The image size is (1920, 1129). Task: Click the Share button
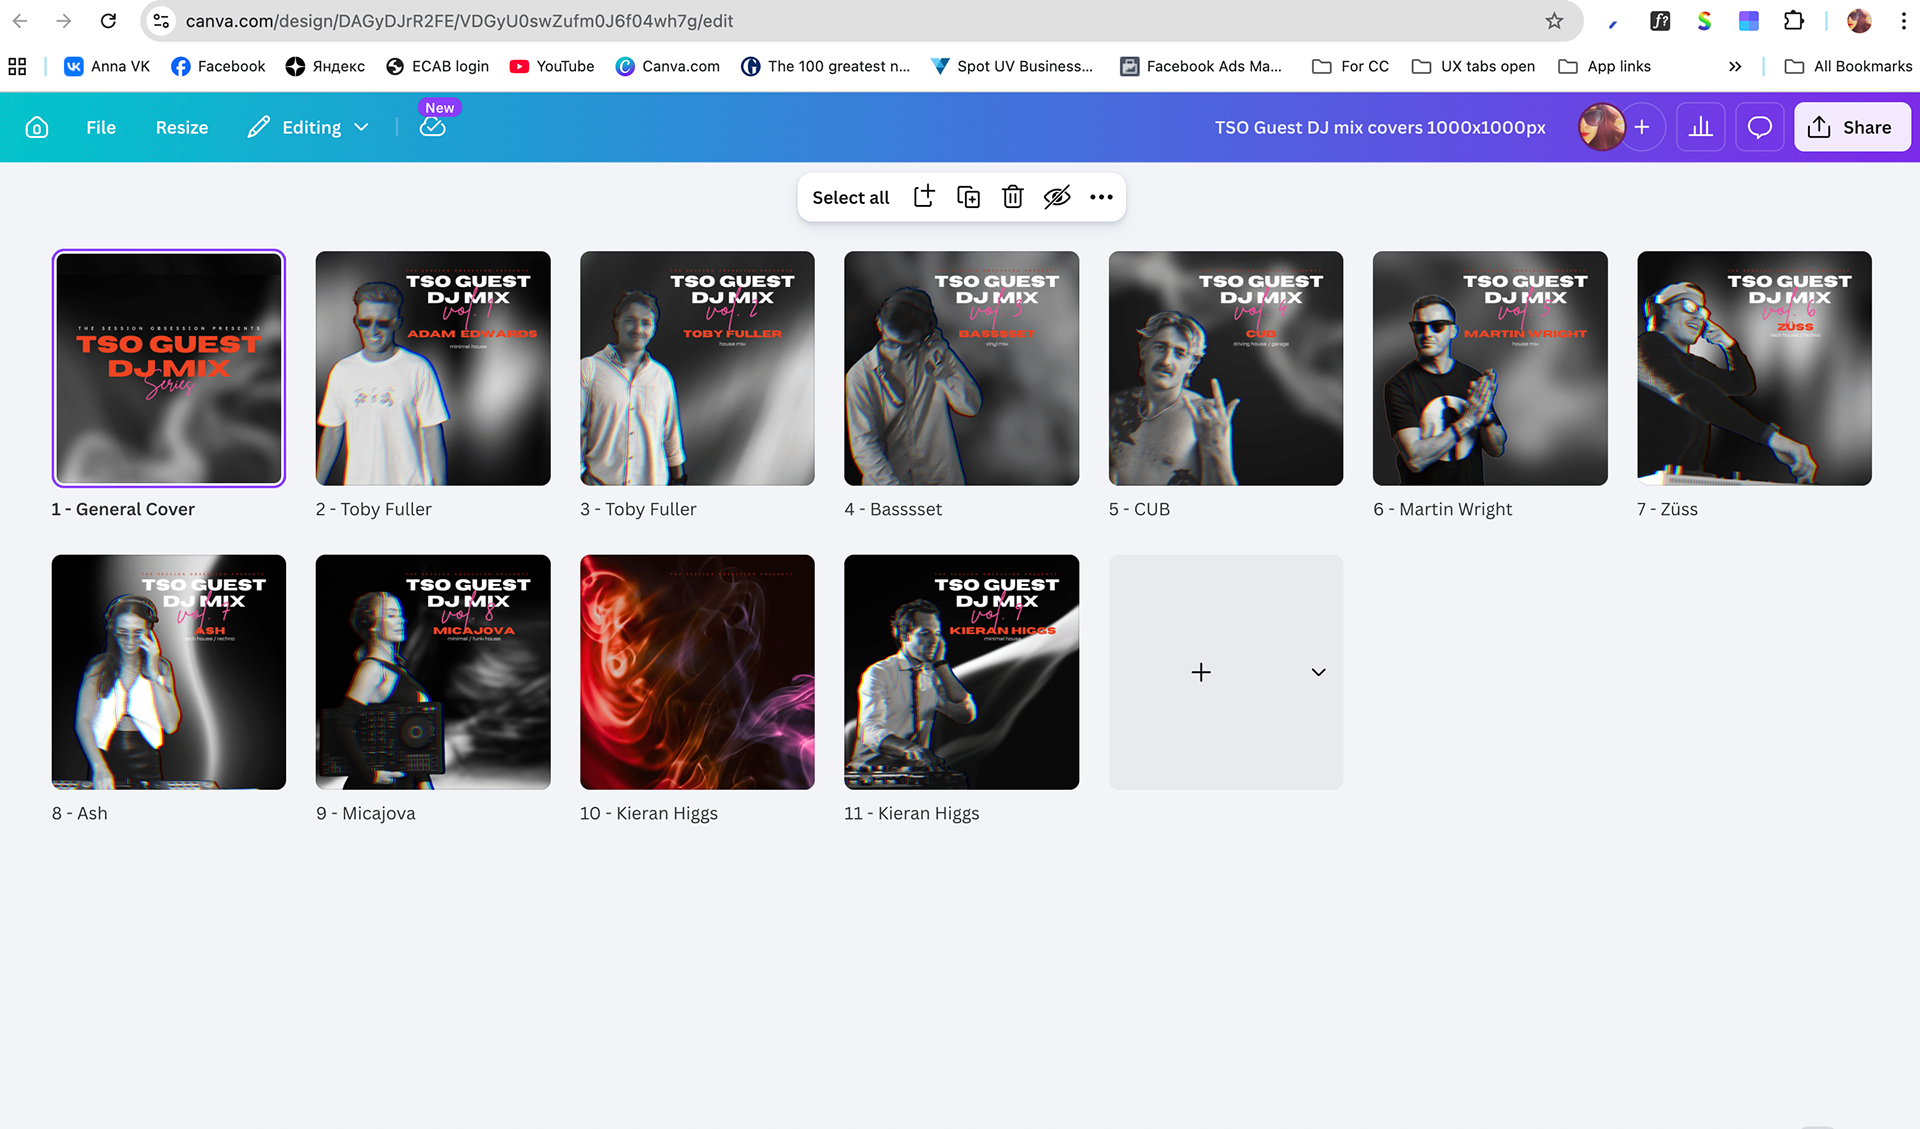click(1851, 127)
